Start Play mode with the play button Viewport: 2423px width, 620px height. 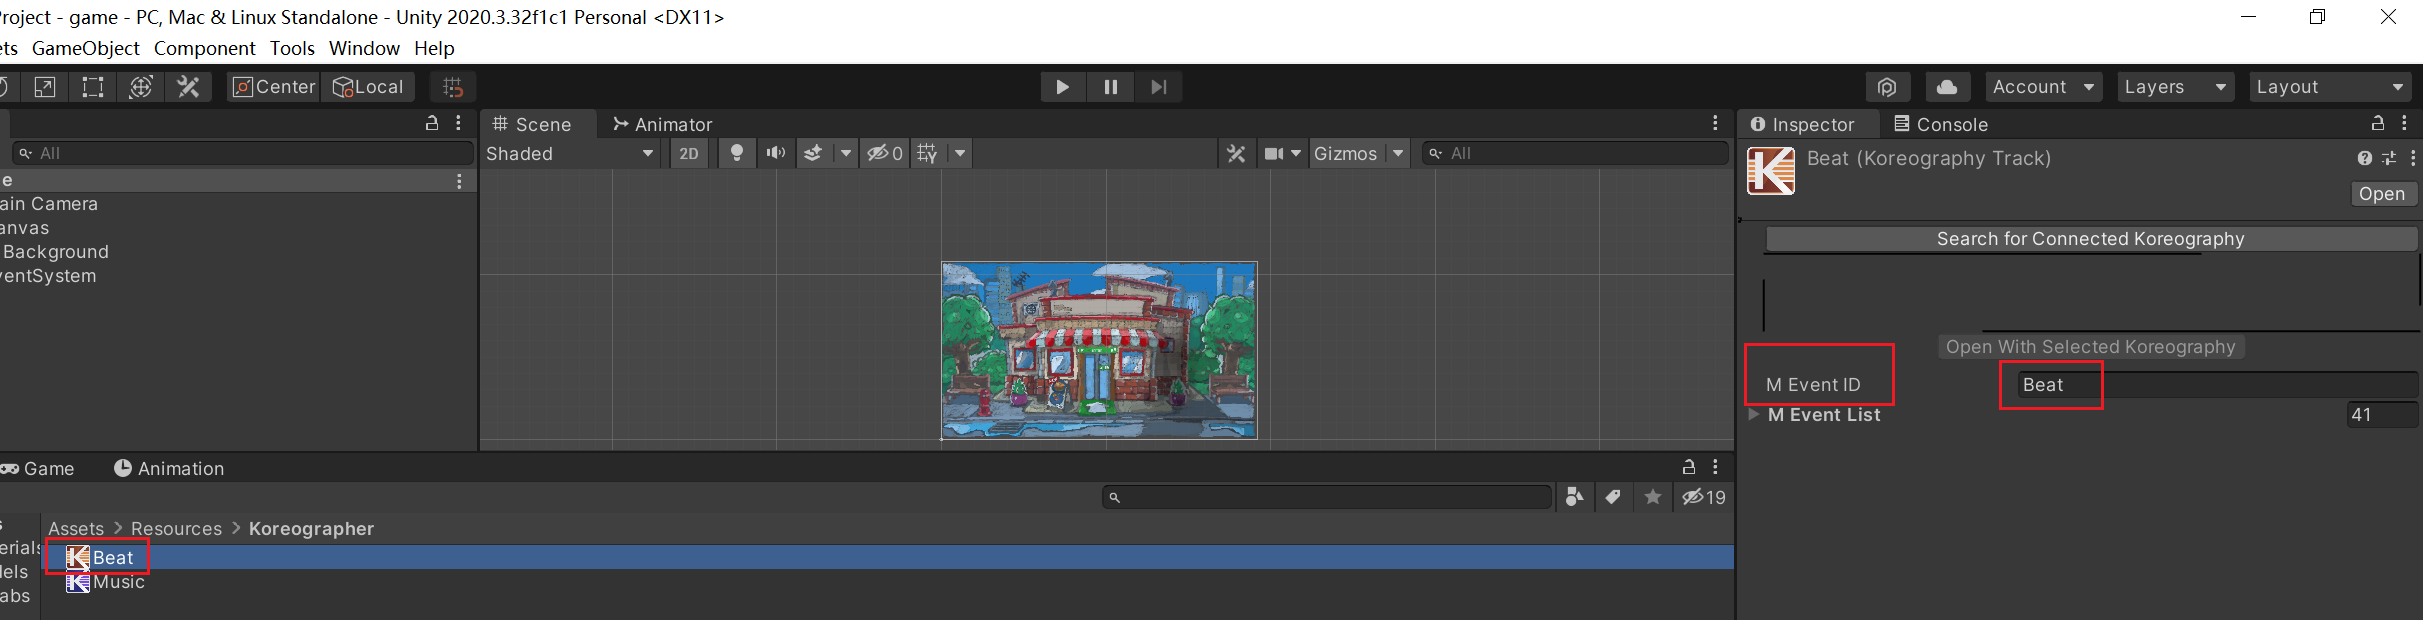coord(1063,87)
